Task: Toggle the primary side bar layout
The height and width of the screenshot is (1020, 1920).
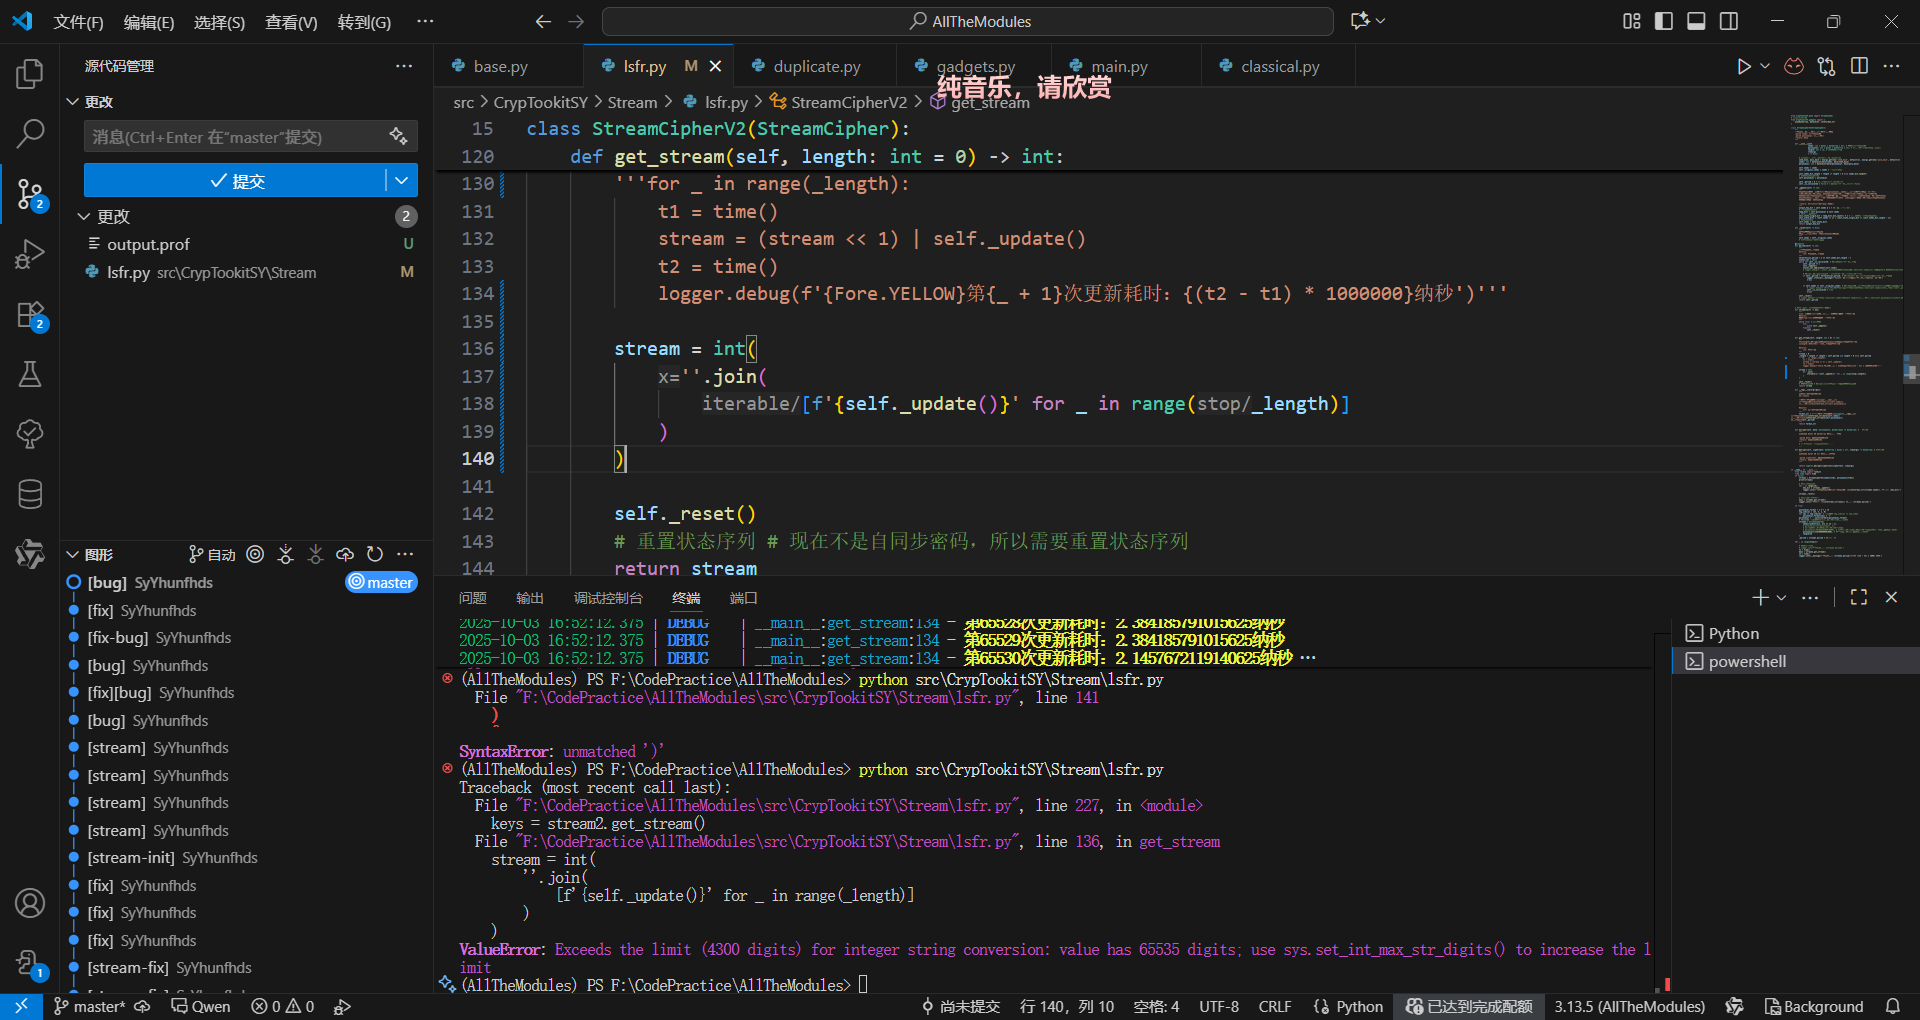Action: (x=1664, y=21)
